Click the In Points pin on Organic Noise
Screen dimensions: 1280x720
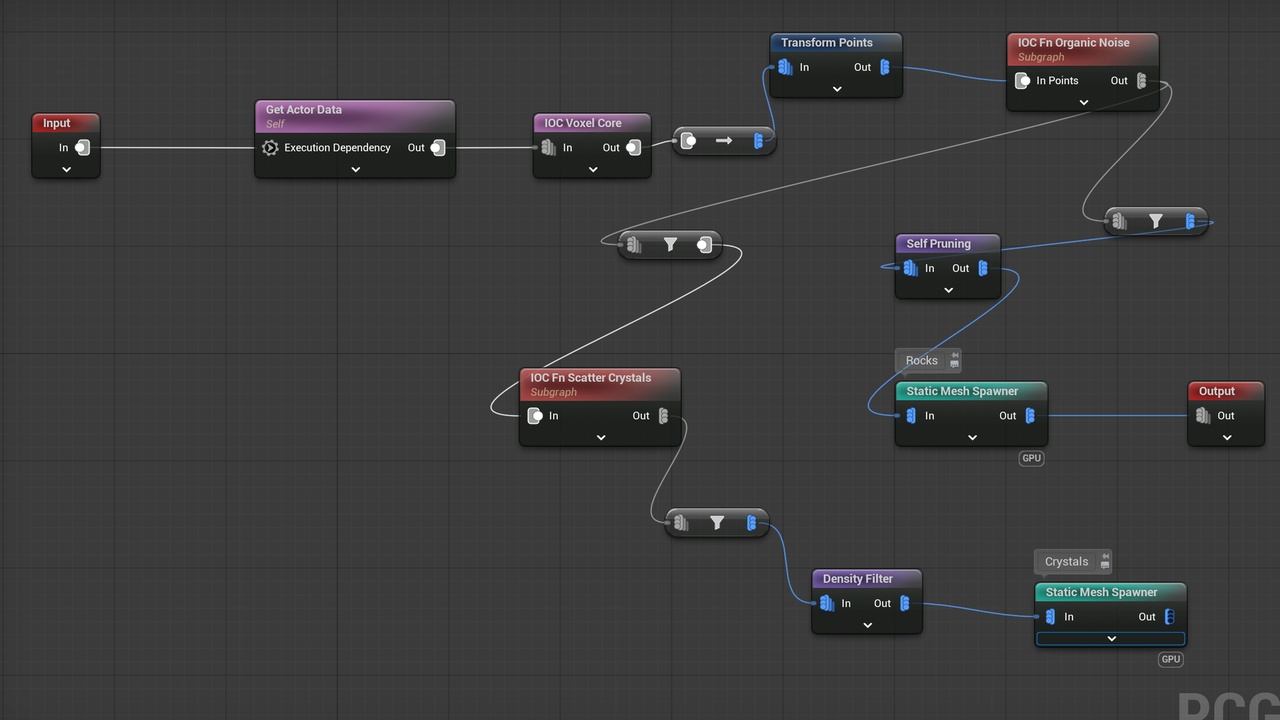(1022, 81)
